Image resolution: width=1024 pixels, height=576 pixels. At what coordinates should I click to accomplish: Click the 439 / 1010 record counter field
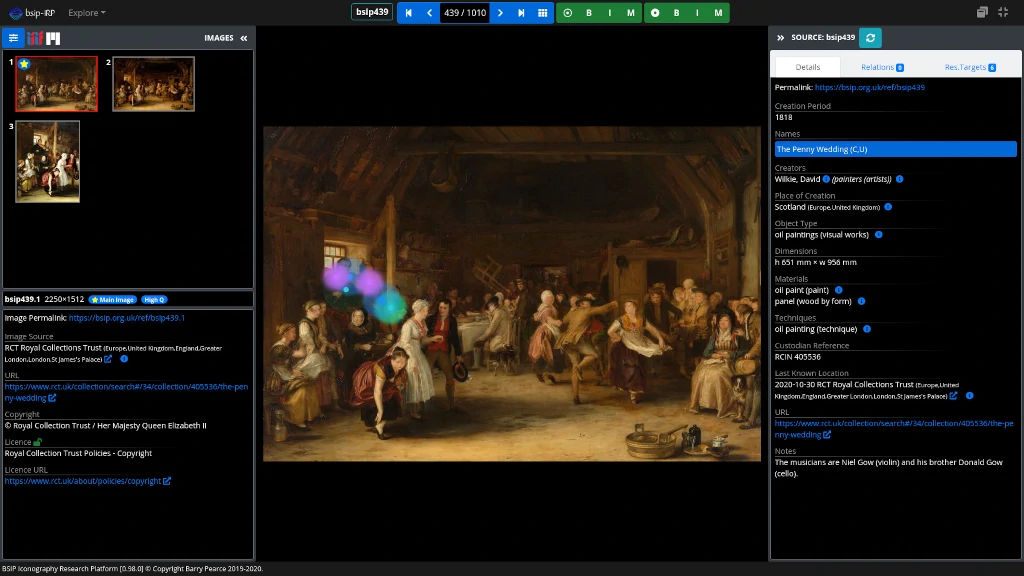(464, 13)
